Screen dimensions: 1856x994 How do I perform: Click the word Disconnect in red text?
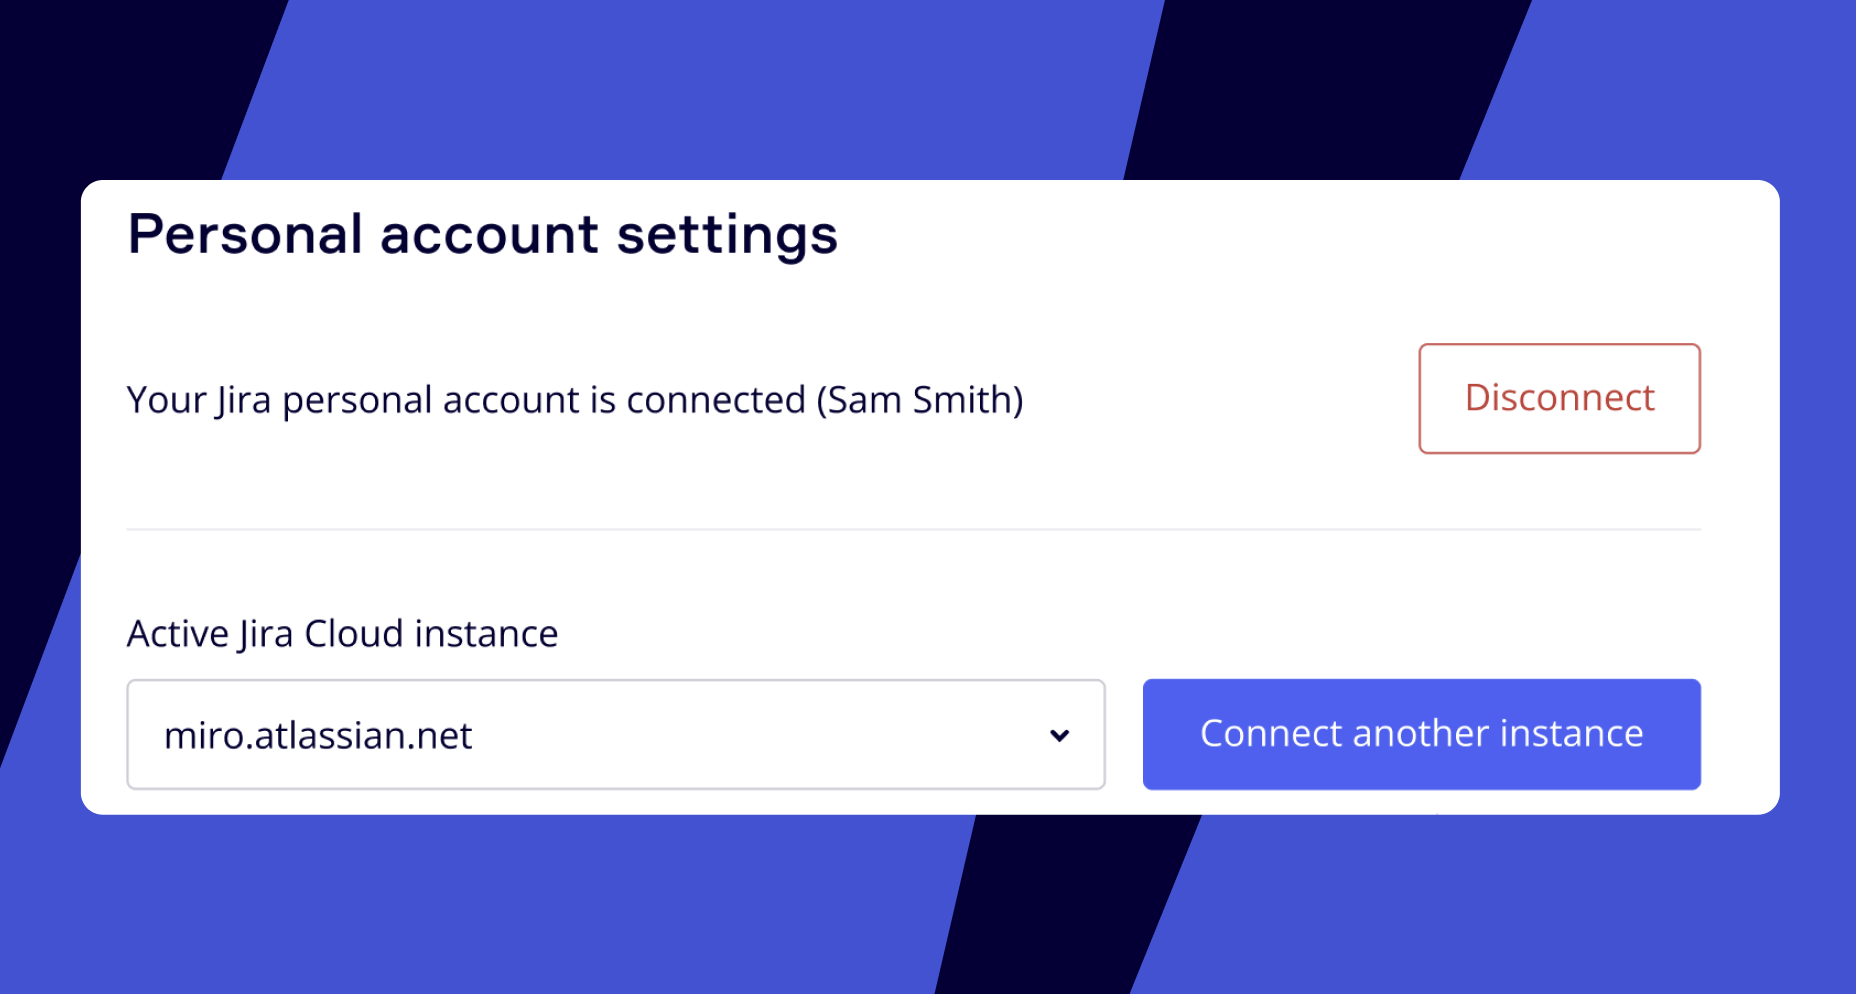tap(1559, 398)
